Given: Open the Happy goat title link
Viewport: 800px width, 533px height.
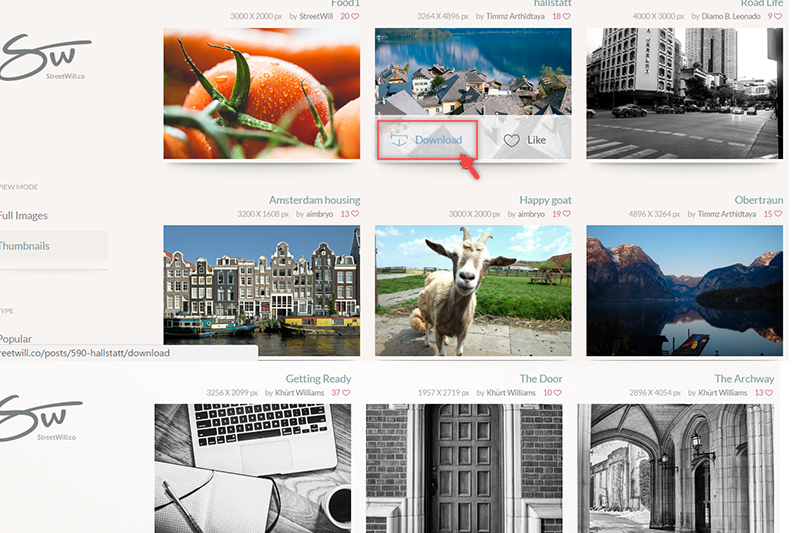Looking at the screenshot, I should [x=545, y=200].
